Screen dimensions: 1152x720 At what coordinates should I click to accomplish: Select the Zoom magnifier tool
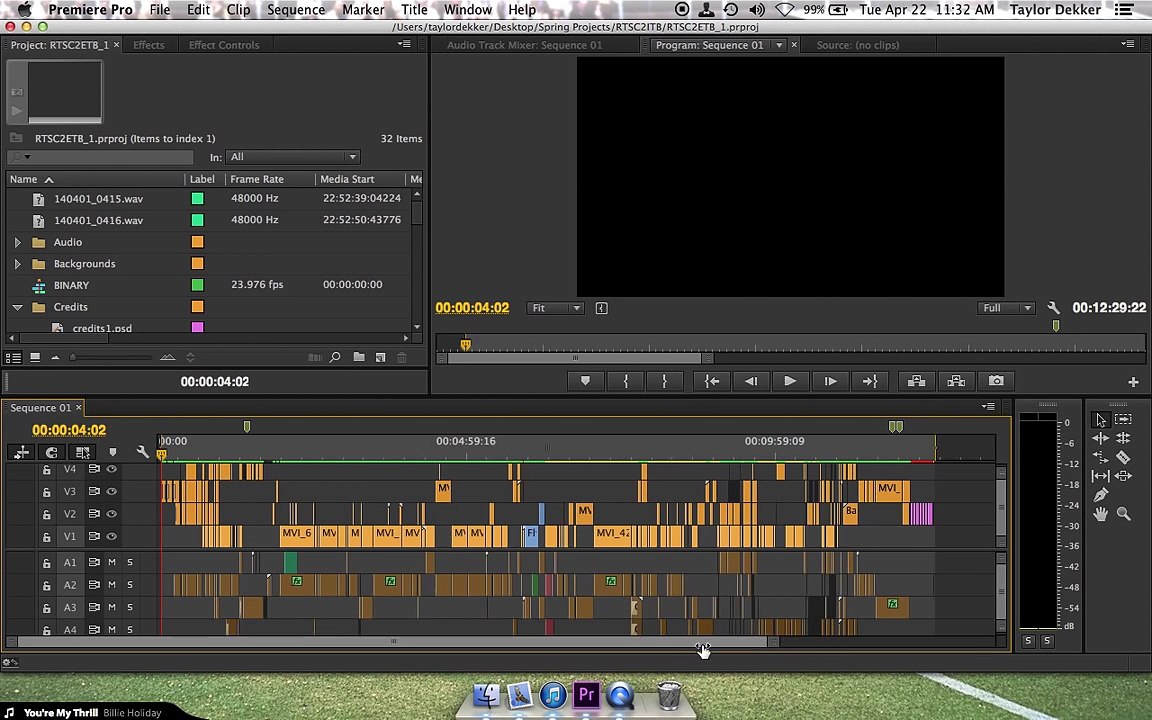tap(1123, 514)
